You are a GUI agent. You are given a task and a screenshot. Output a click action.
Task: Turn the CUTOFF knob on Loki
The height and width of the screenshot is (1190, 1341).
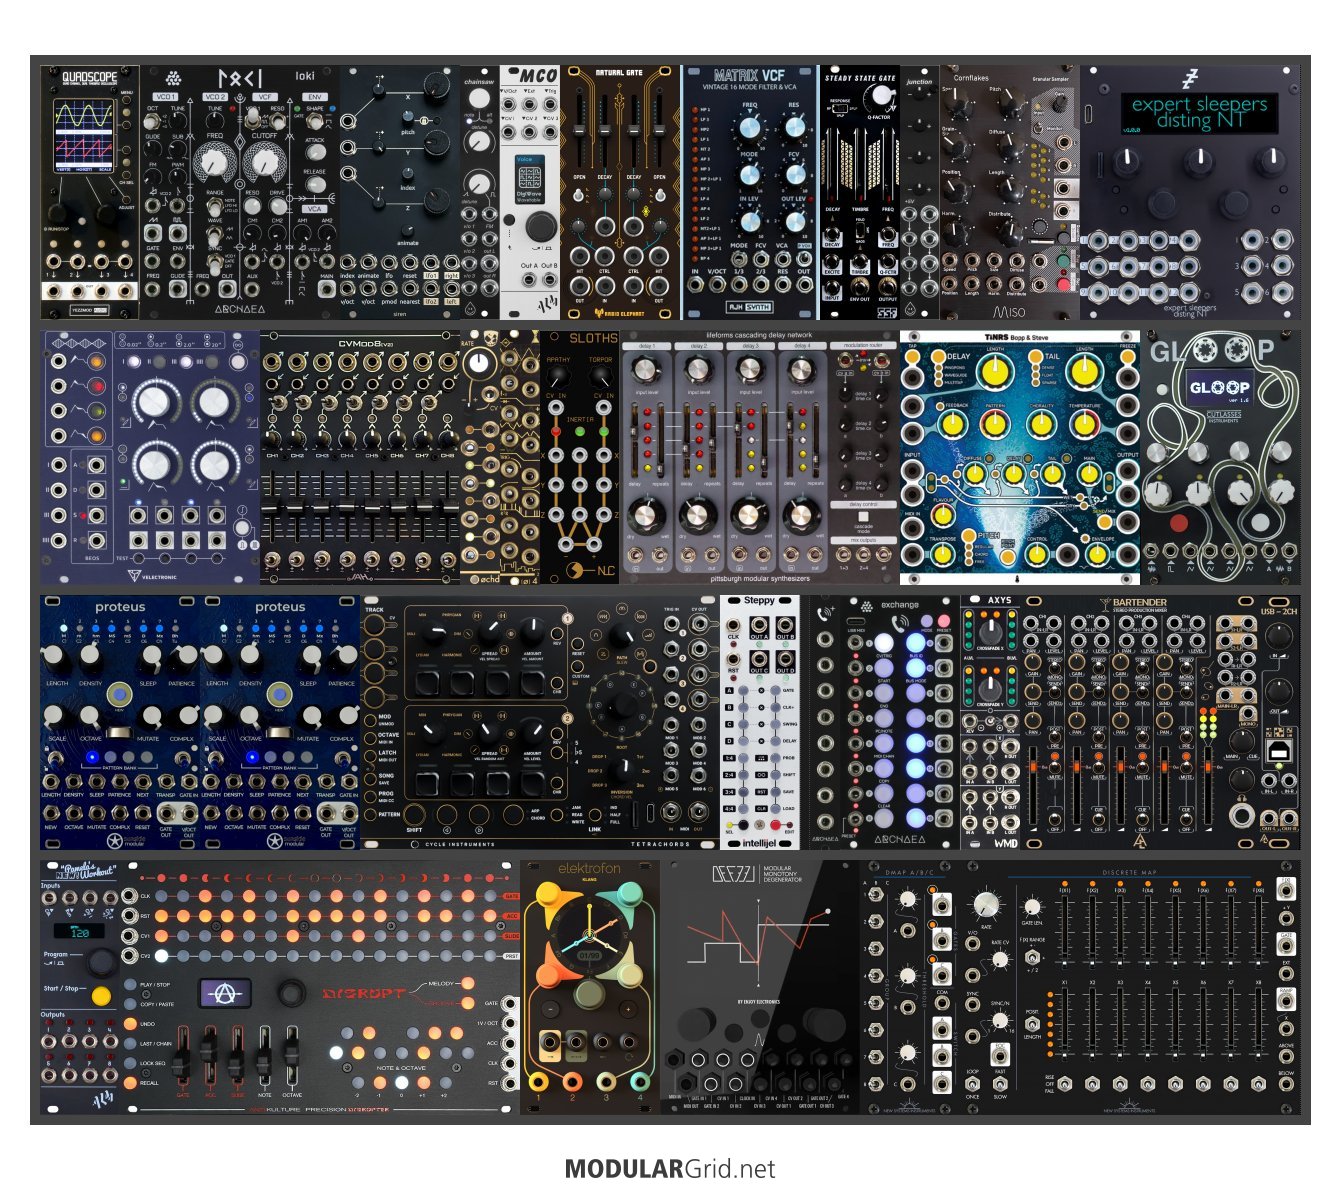click(x=264, y=163)
